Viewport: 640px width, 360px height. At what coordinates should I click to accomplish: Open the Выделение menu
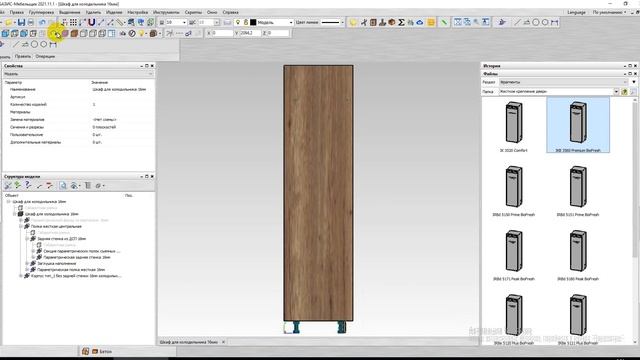[x=69, y=12]
